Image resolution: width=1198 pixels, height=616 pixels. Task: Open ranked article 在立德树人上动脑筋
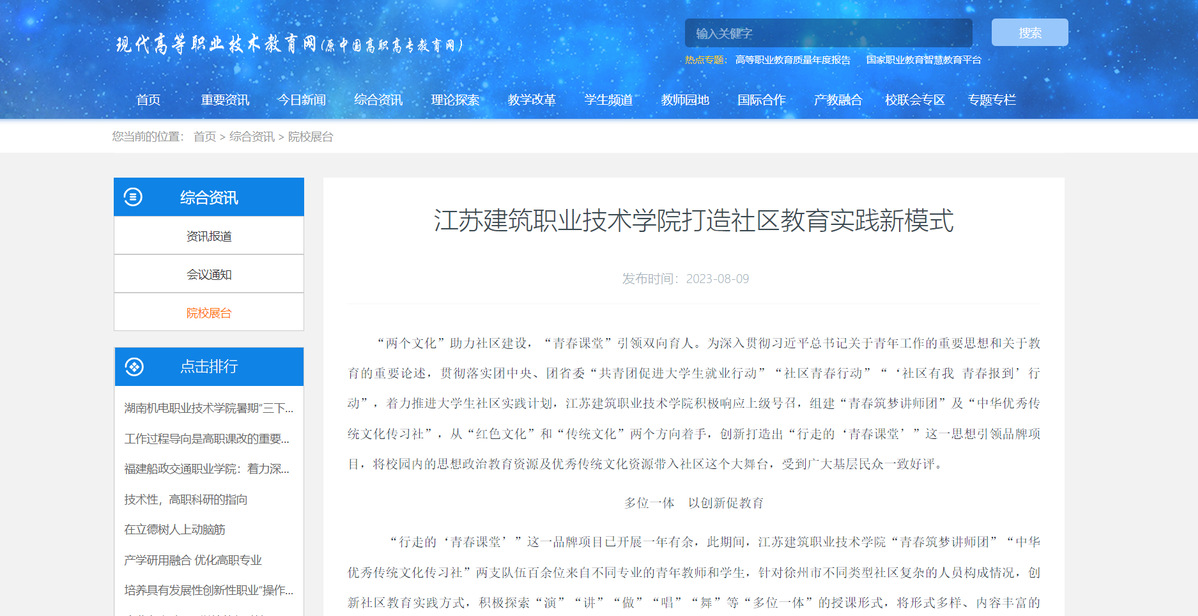click(x=175, y=530)
